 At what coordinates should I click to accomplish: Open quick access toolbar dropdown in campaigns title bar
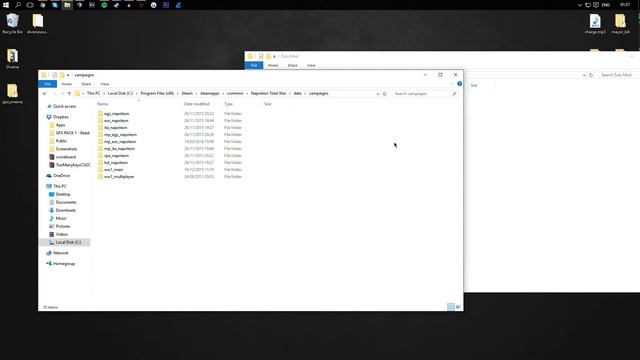(x=68, y=75)
